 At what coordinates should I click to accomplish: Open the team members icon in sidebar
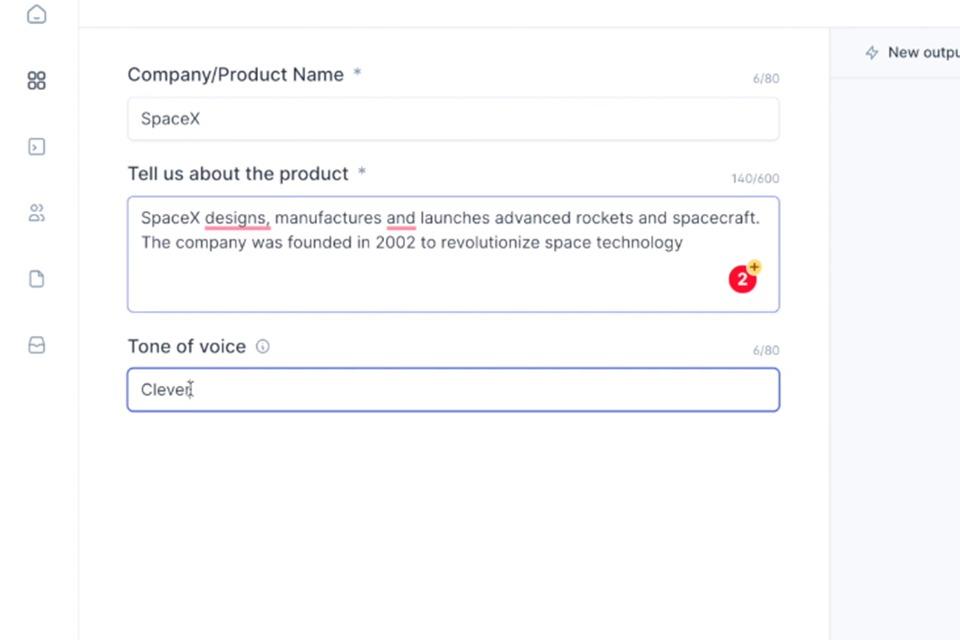(x=37, y=213)
